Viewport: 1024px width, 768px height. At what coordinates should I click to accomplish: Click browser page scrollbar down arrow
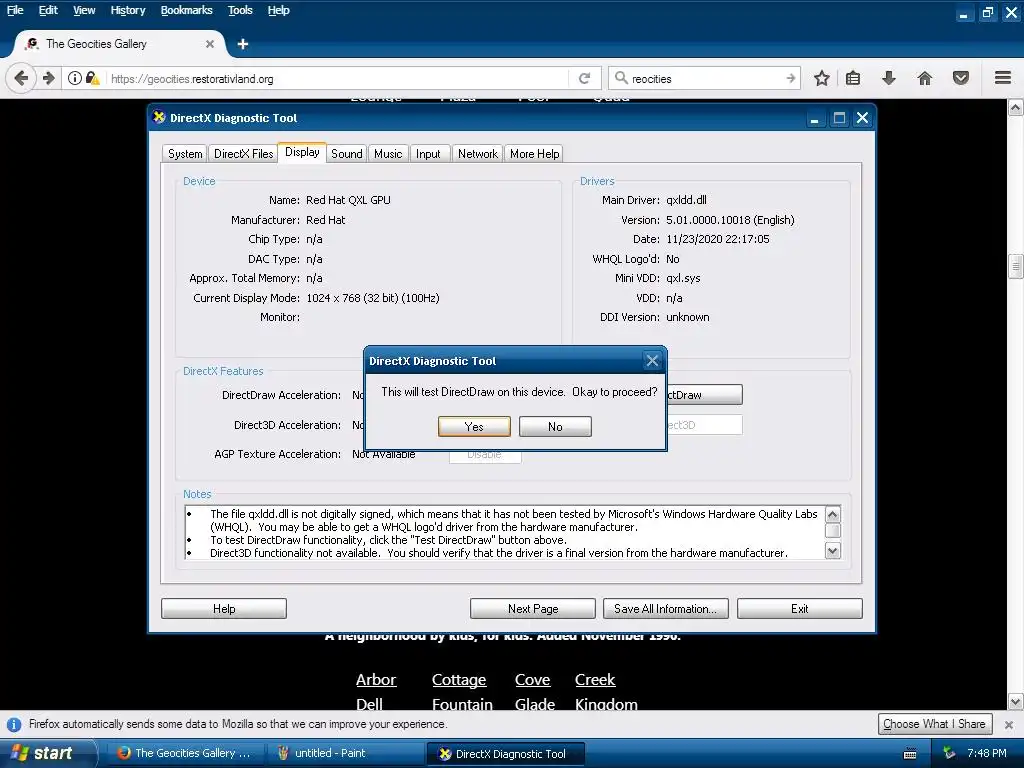1016,702
